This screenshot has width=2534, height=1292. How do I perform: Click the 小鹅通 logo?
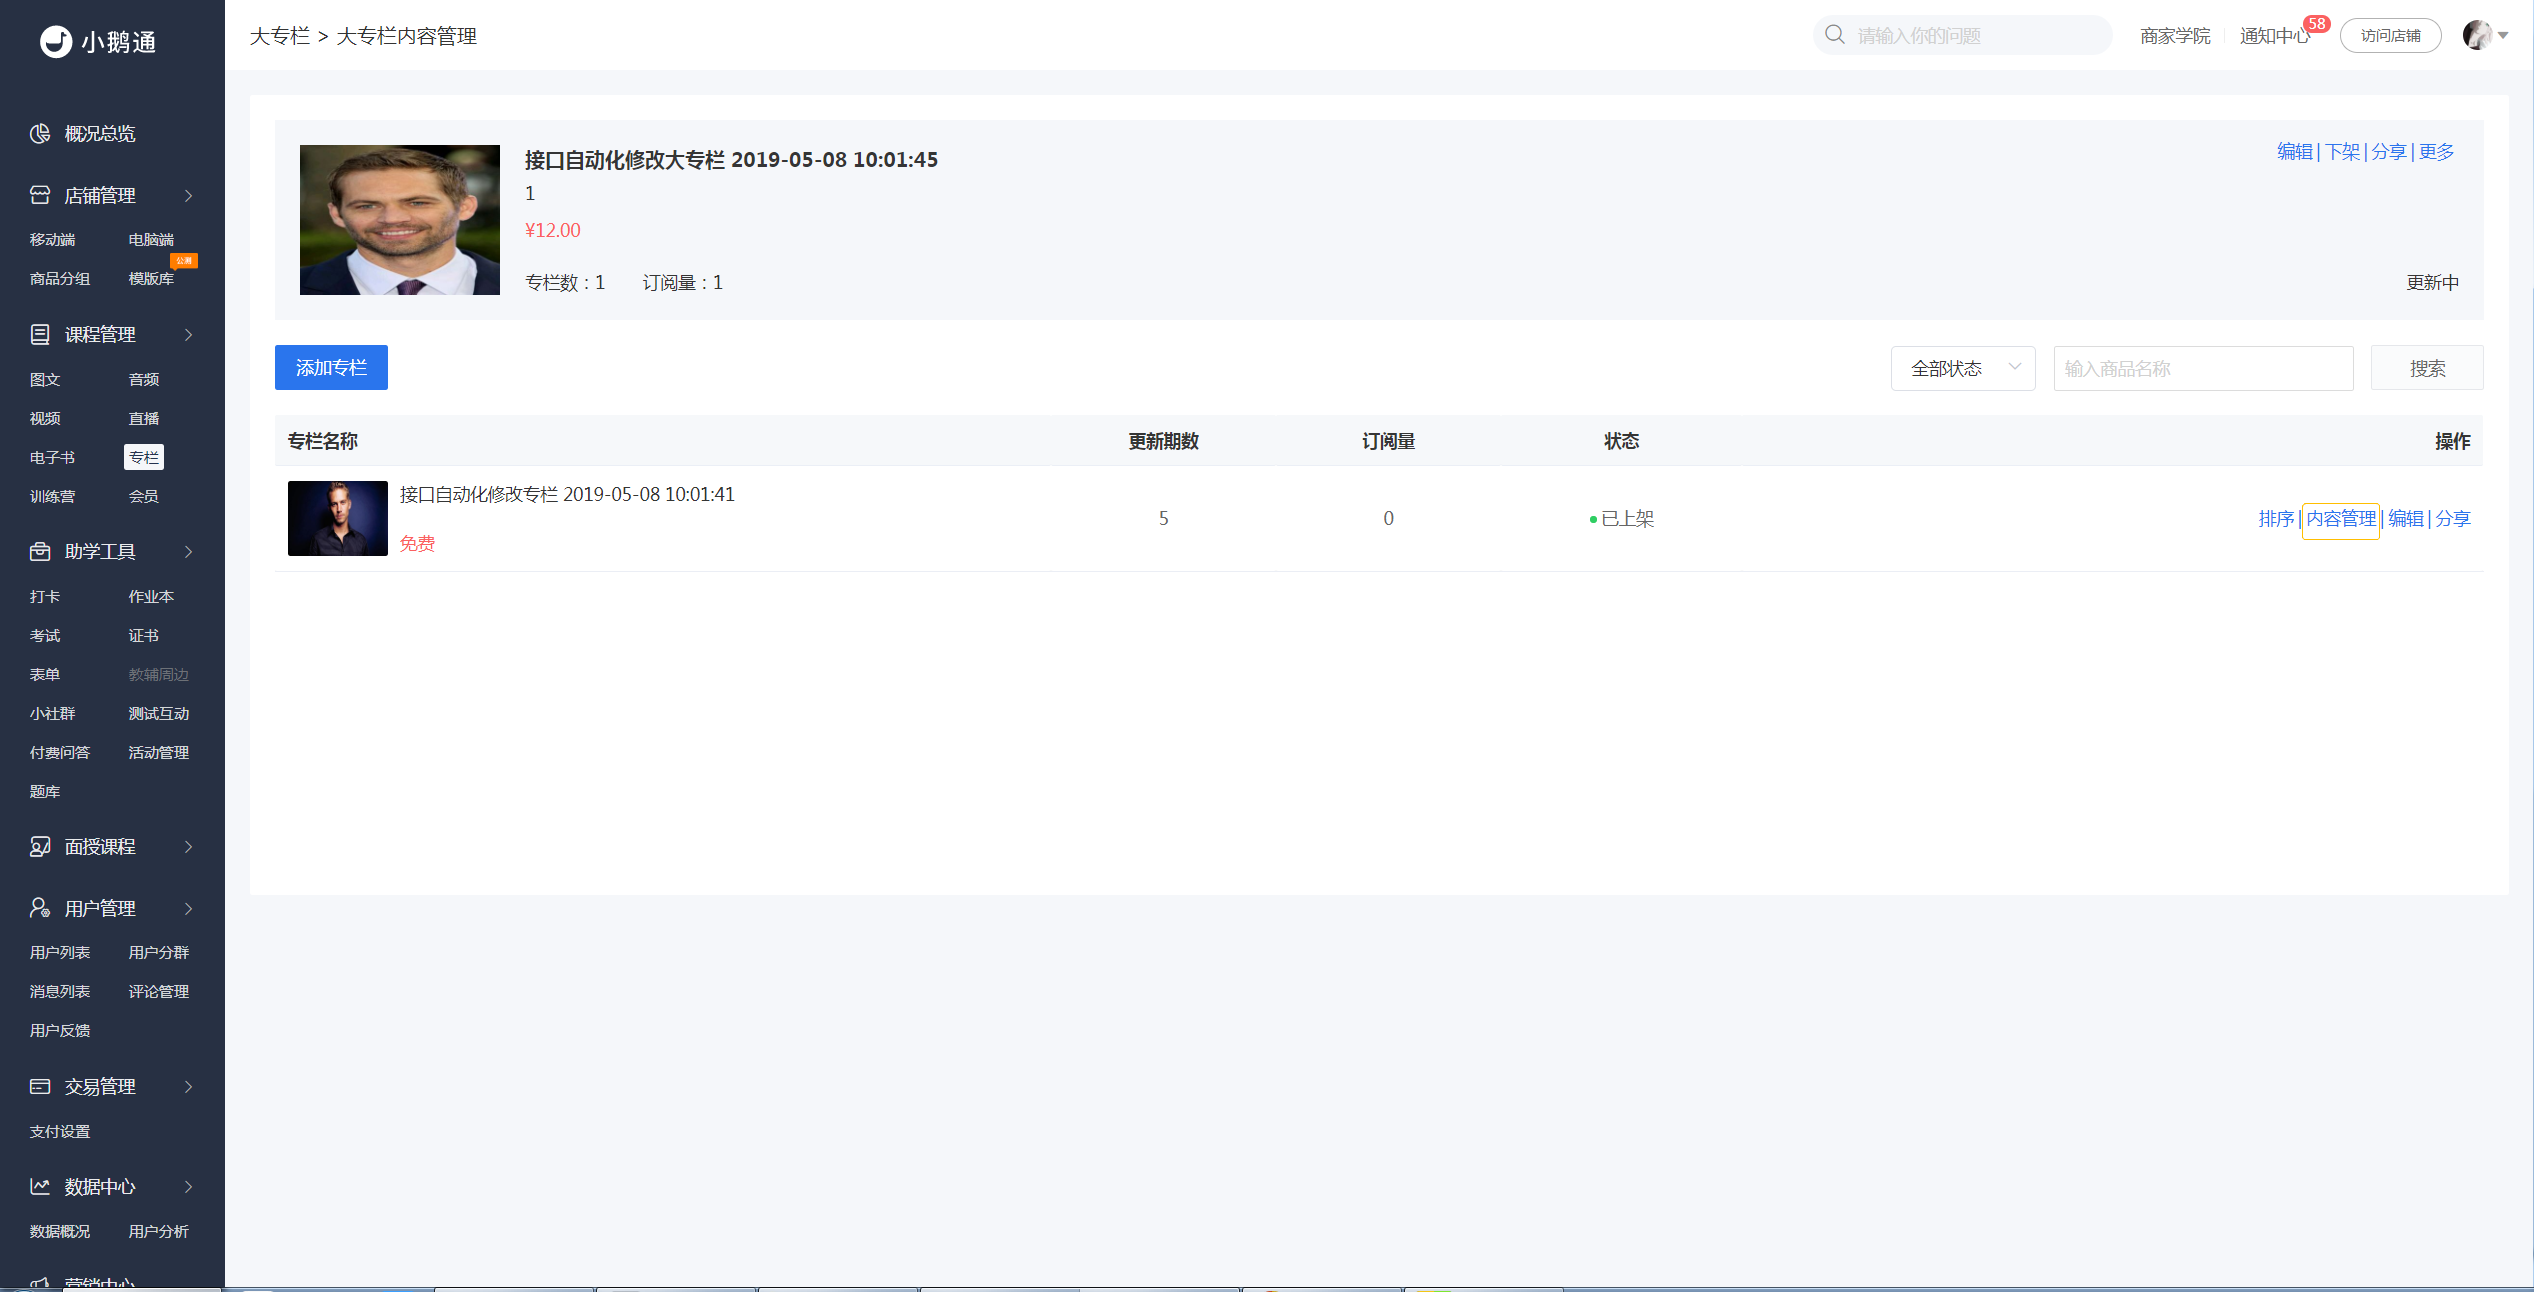click(x=98, y=41)
